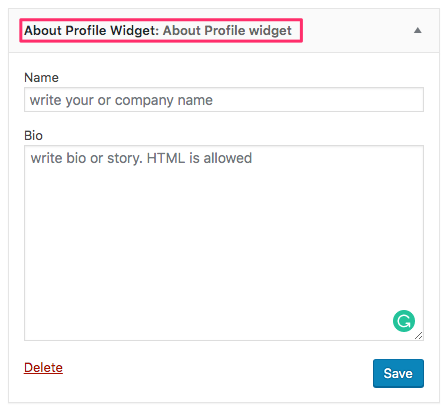The height and width of the screenshot is (411, 448).
Task: Click the resize grip of the Bio textarea
Action: tap(419, 336)
